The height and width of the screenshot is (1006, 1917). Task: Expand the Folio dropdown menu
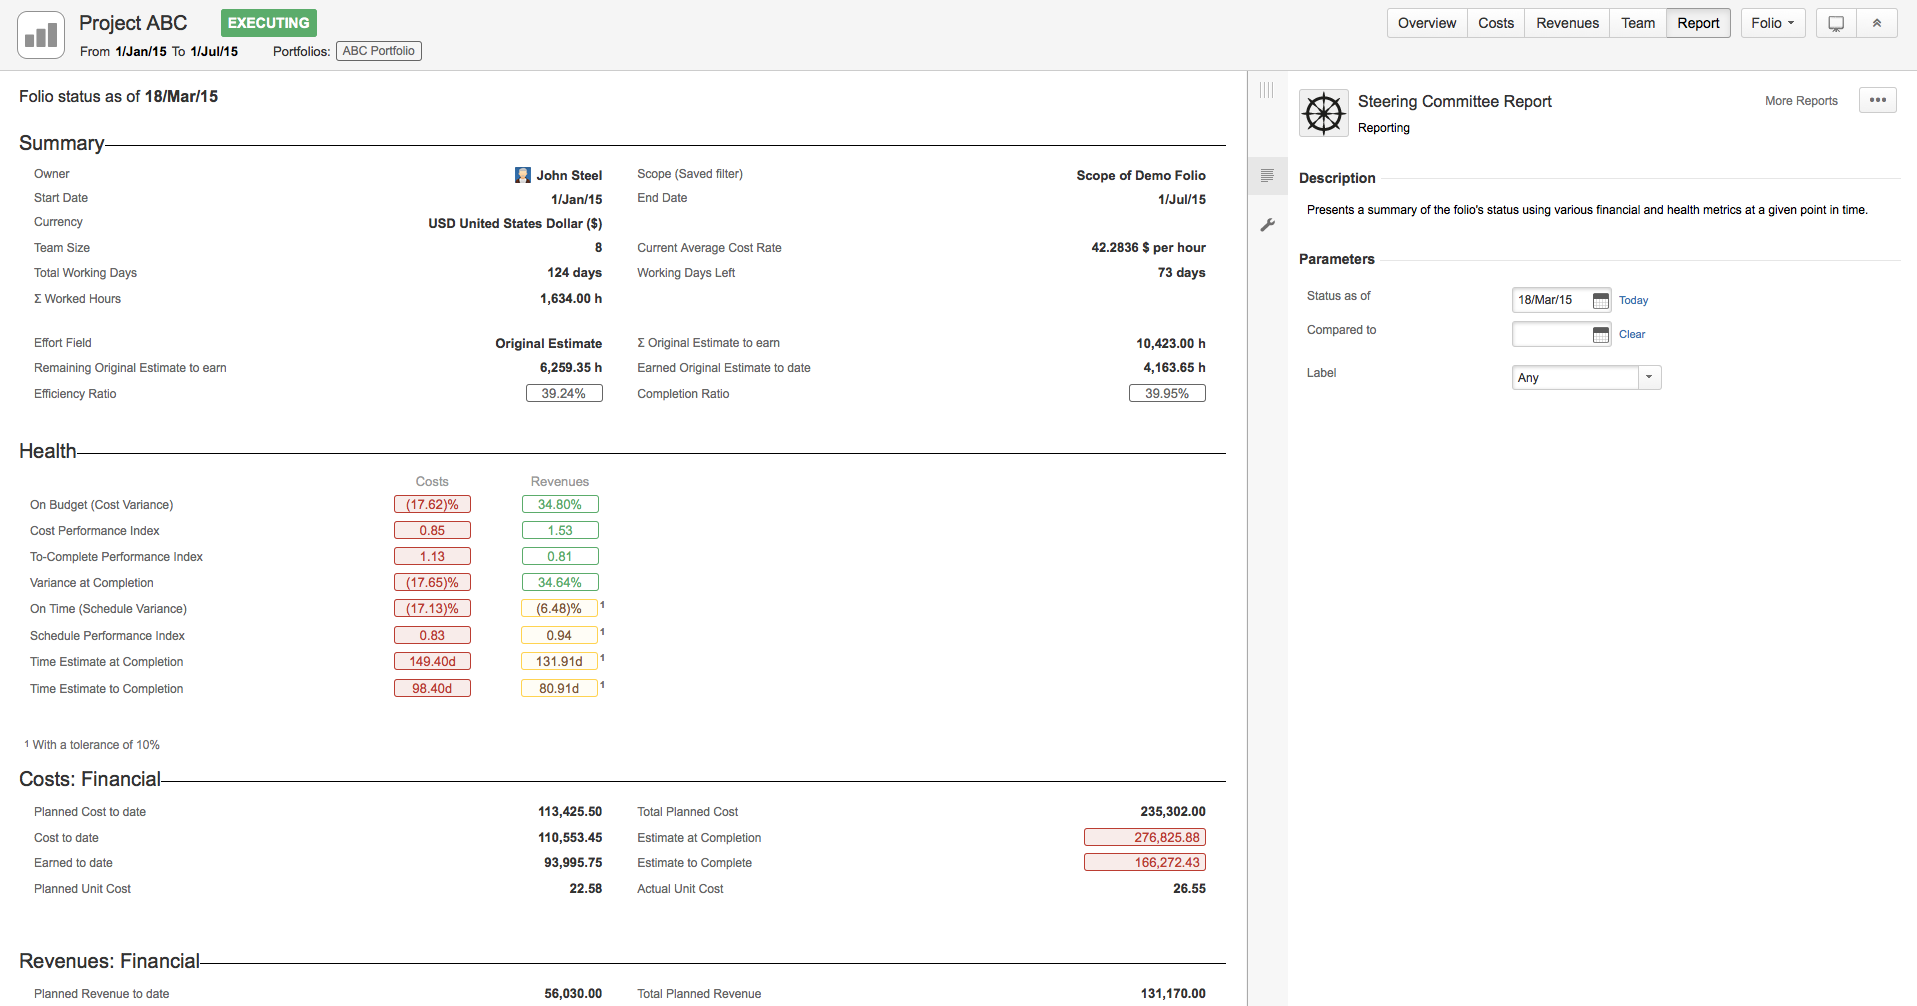[x=1772, y=23]
